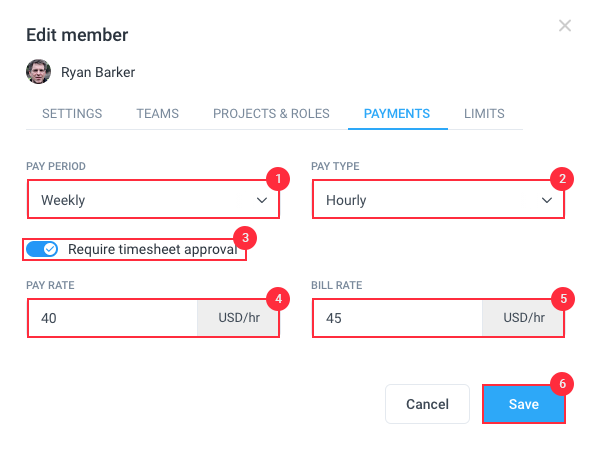
Task: Open the Pay Period dropdown showing Weekly
Action: [153, 200]
